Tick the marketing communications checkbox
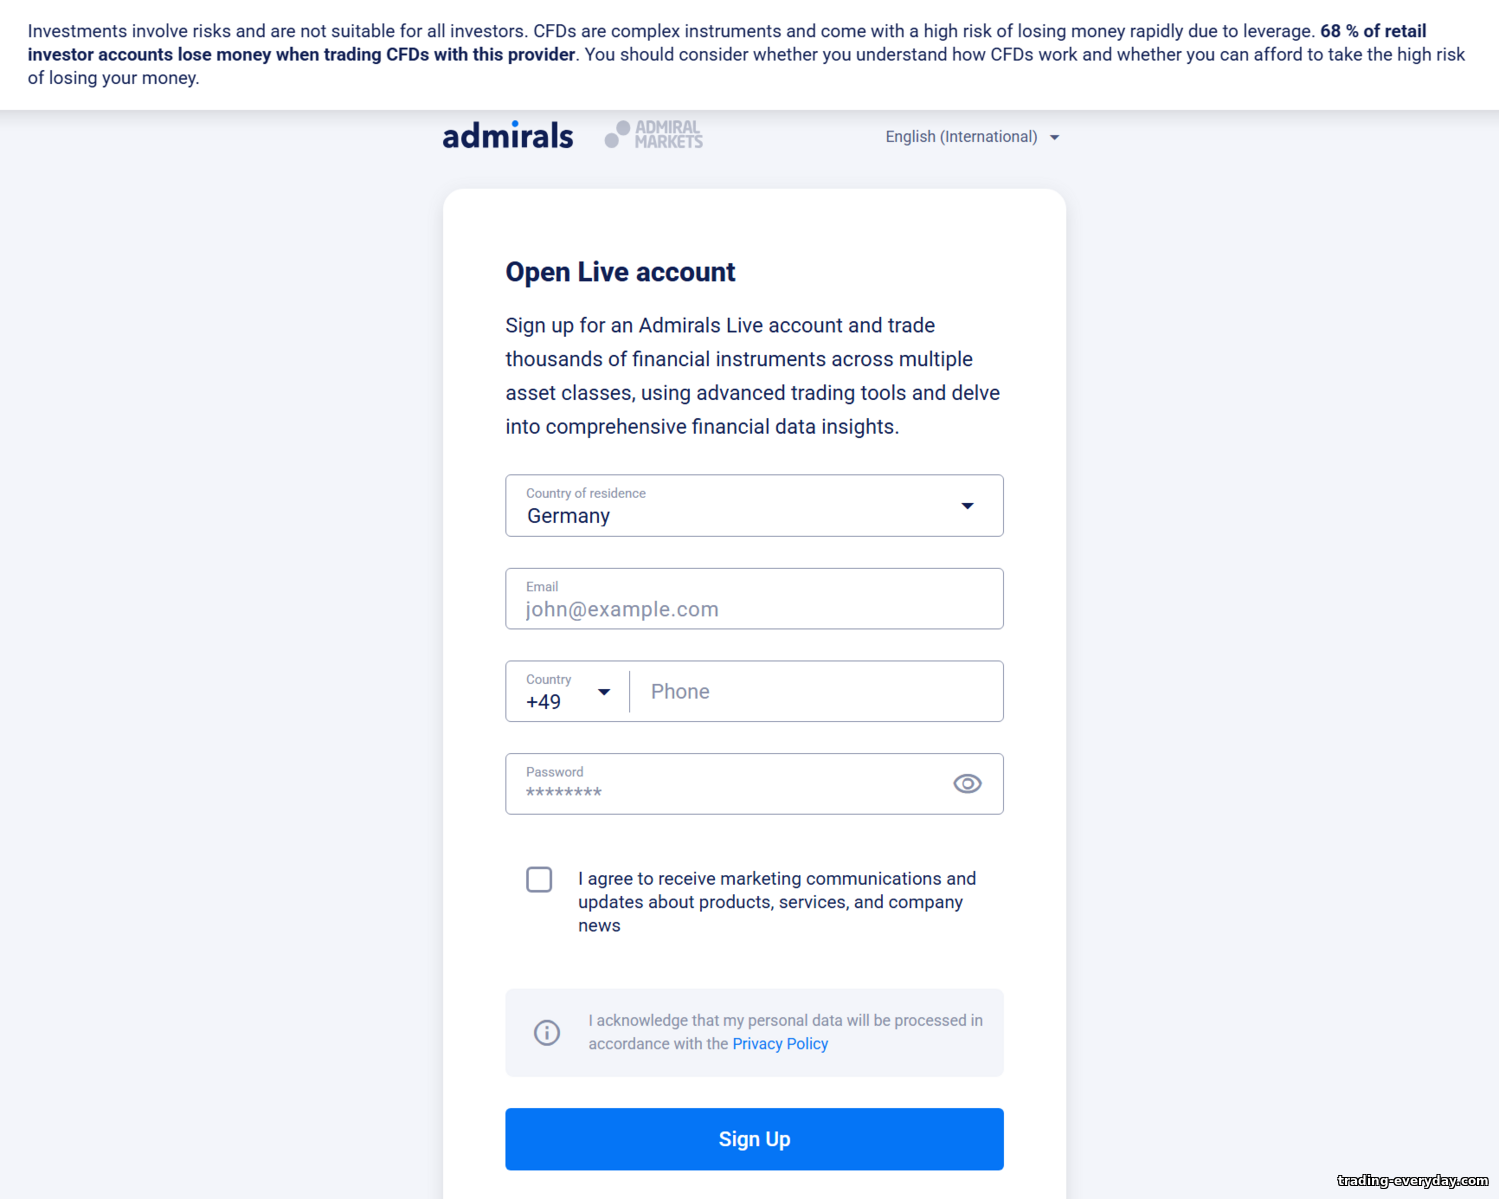Screen dimensions: 1499x1199 click(539, 880)
